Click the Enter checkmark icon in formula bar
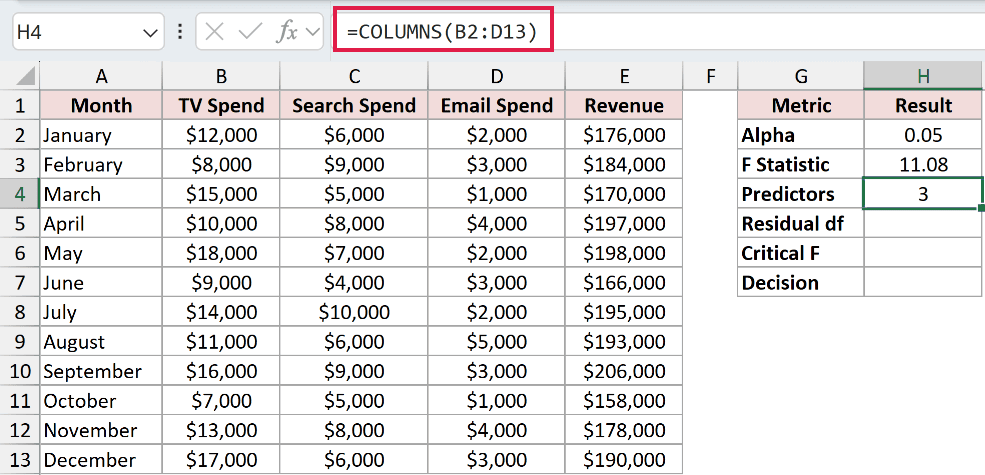This screenshot has height=475, width=985. (x=251, y=33)
